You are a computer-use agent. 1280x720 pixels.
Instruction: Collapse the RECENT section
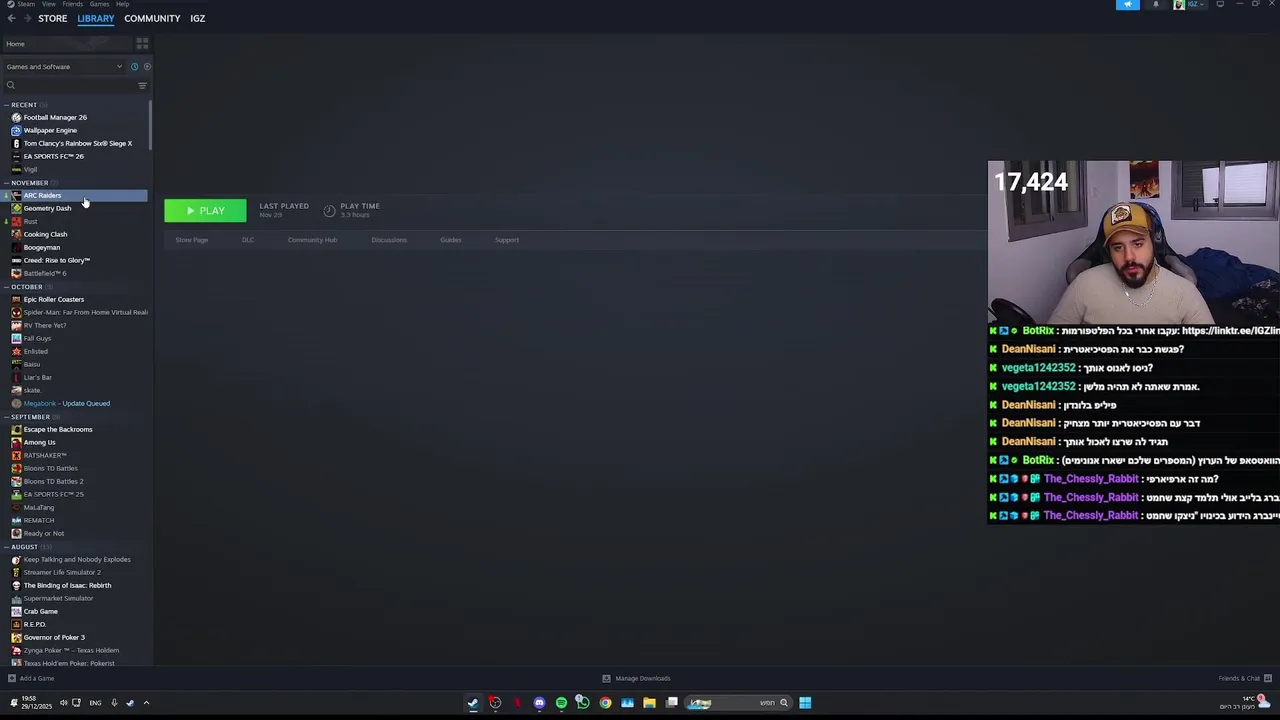point(24,105)
